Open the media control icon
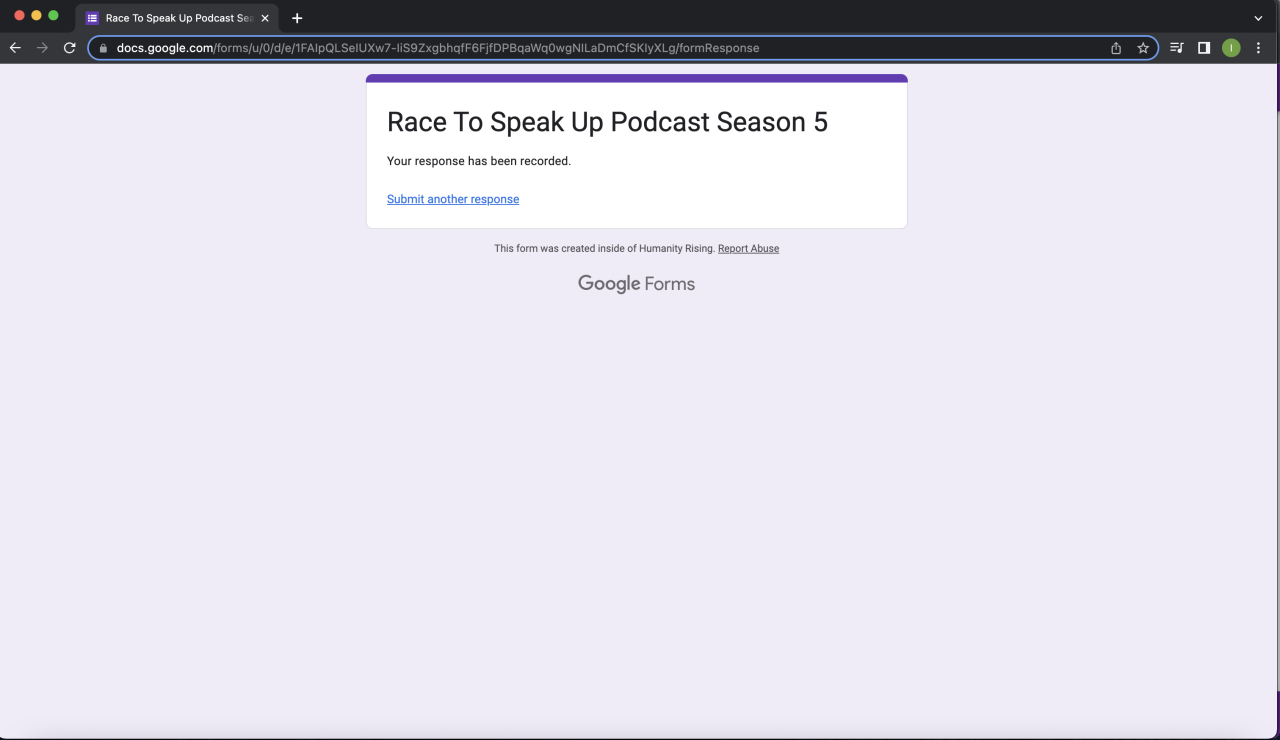Viewport: 1280px width, 740px height. coord(1177,48)
